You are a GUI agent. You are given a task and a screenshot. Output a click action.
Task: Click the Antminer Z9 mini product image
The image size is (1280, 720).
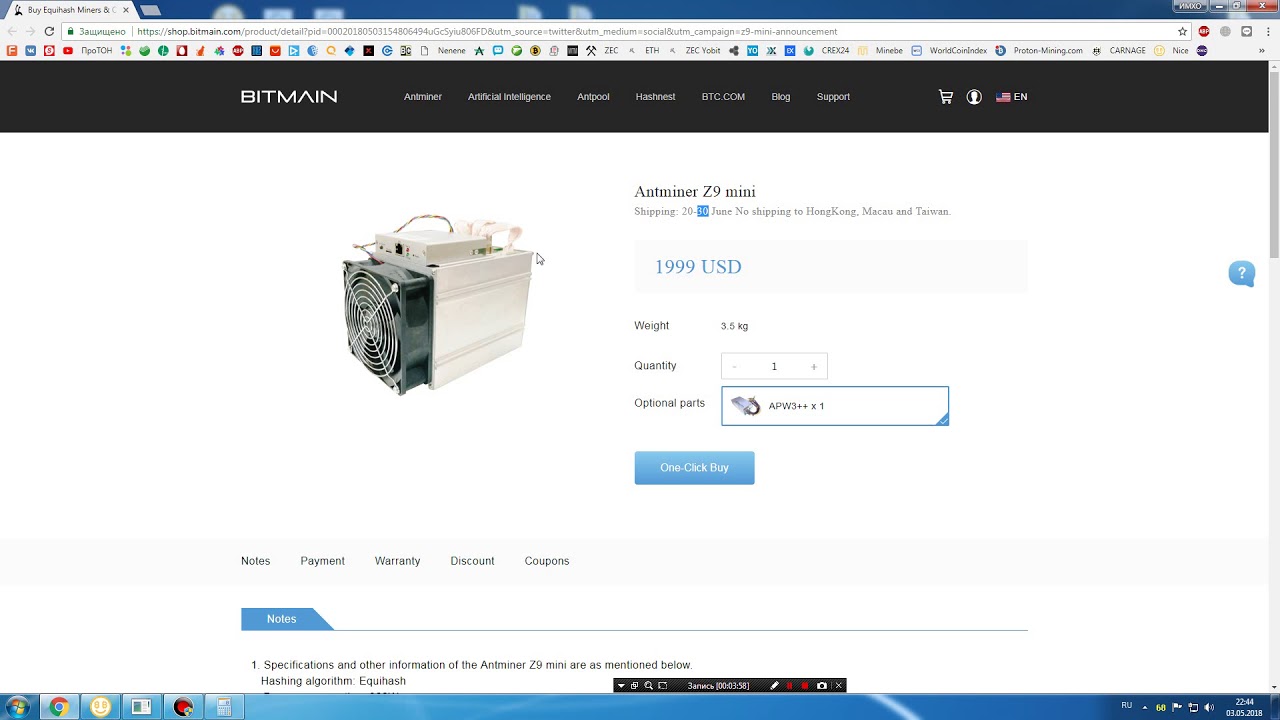pos(438,303)
